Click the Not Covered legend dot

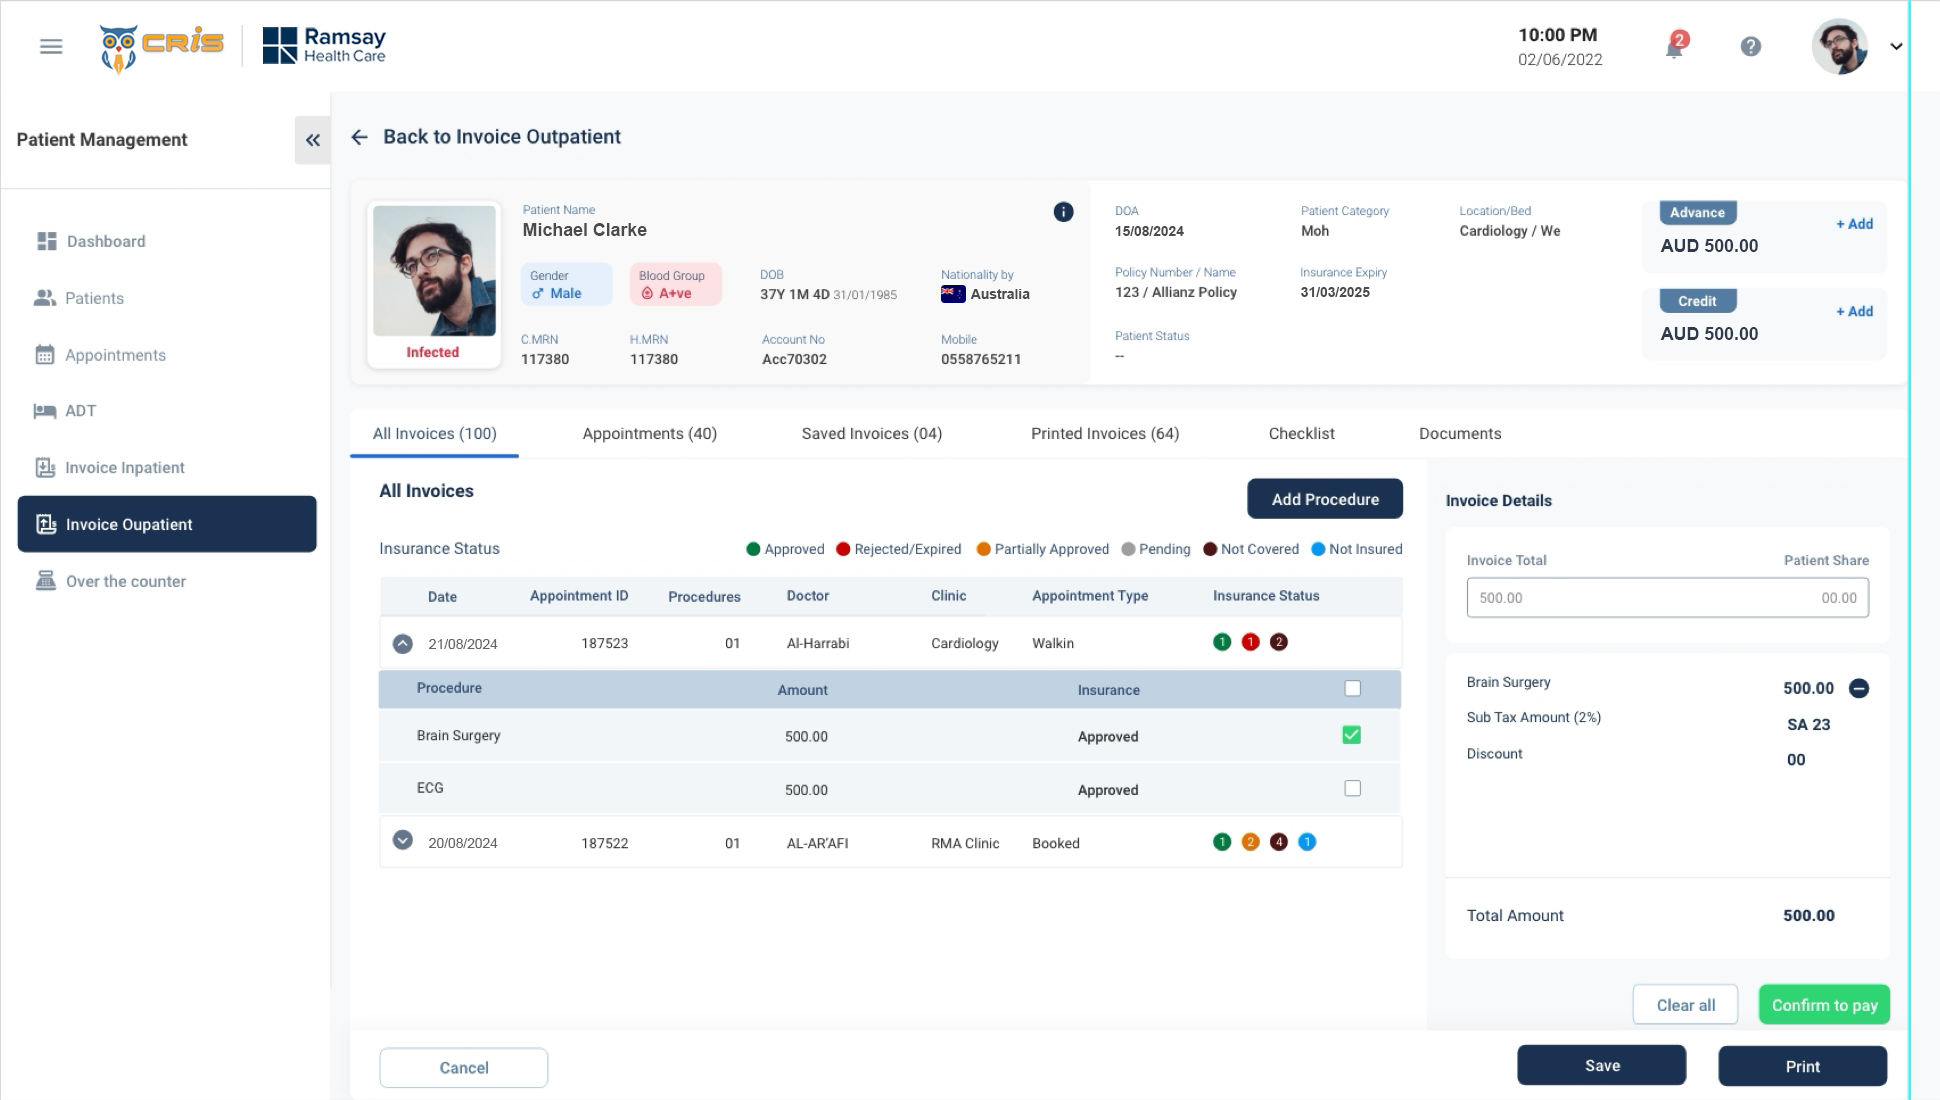click(x=1210, y=549)
